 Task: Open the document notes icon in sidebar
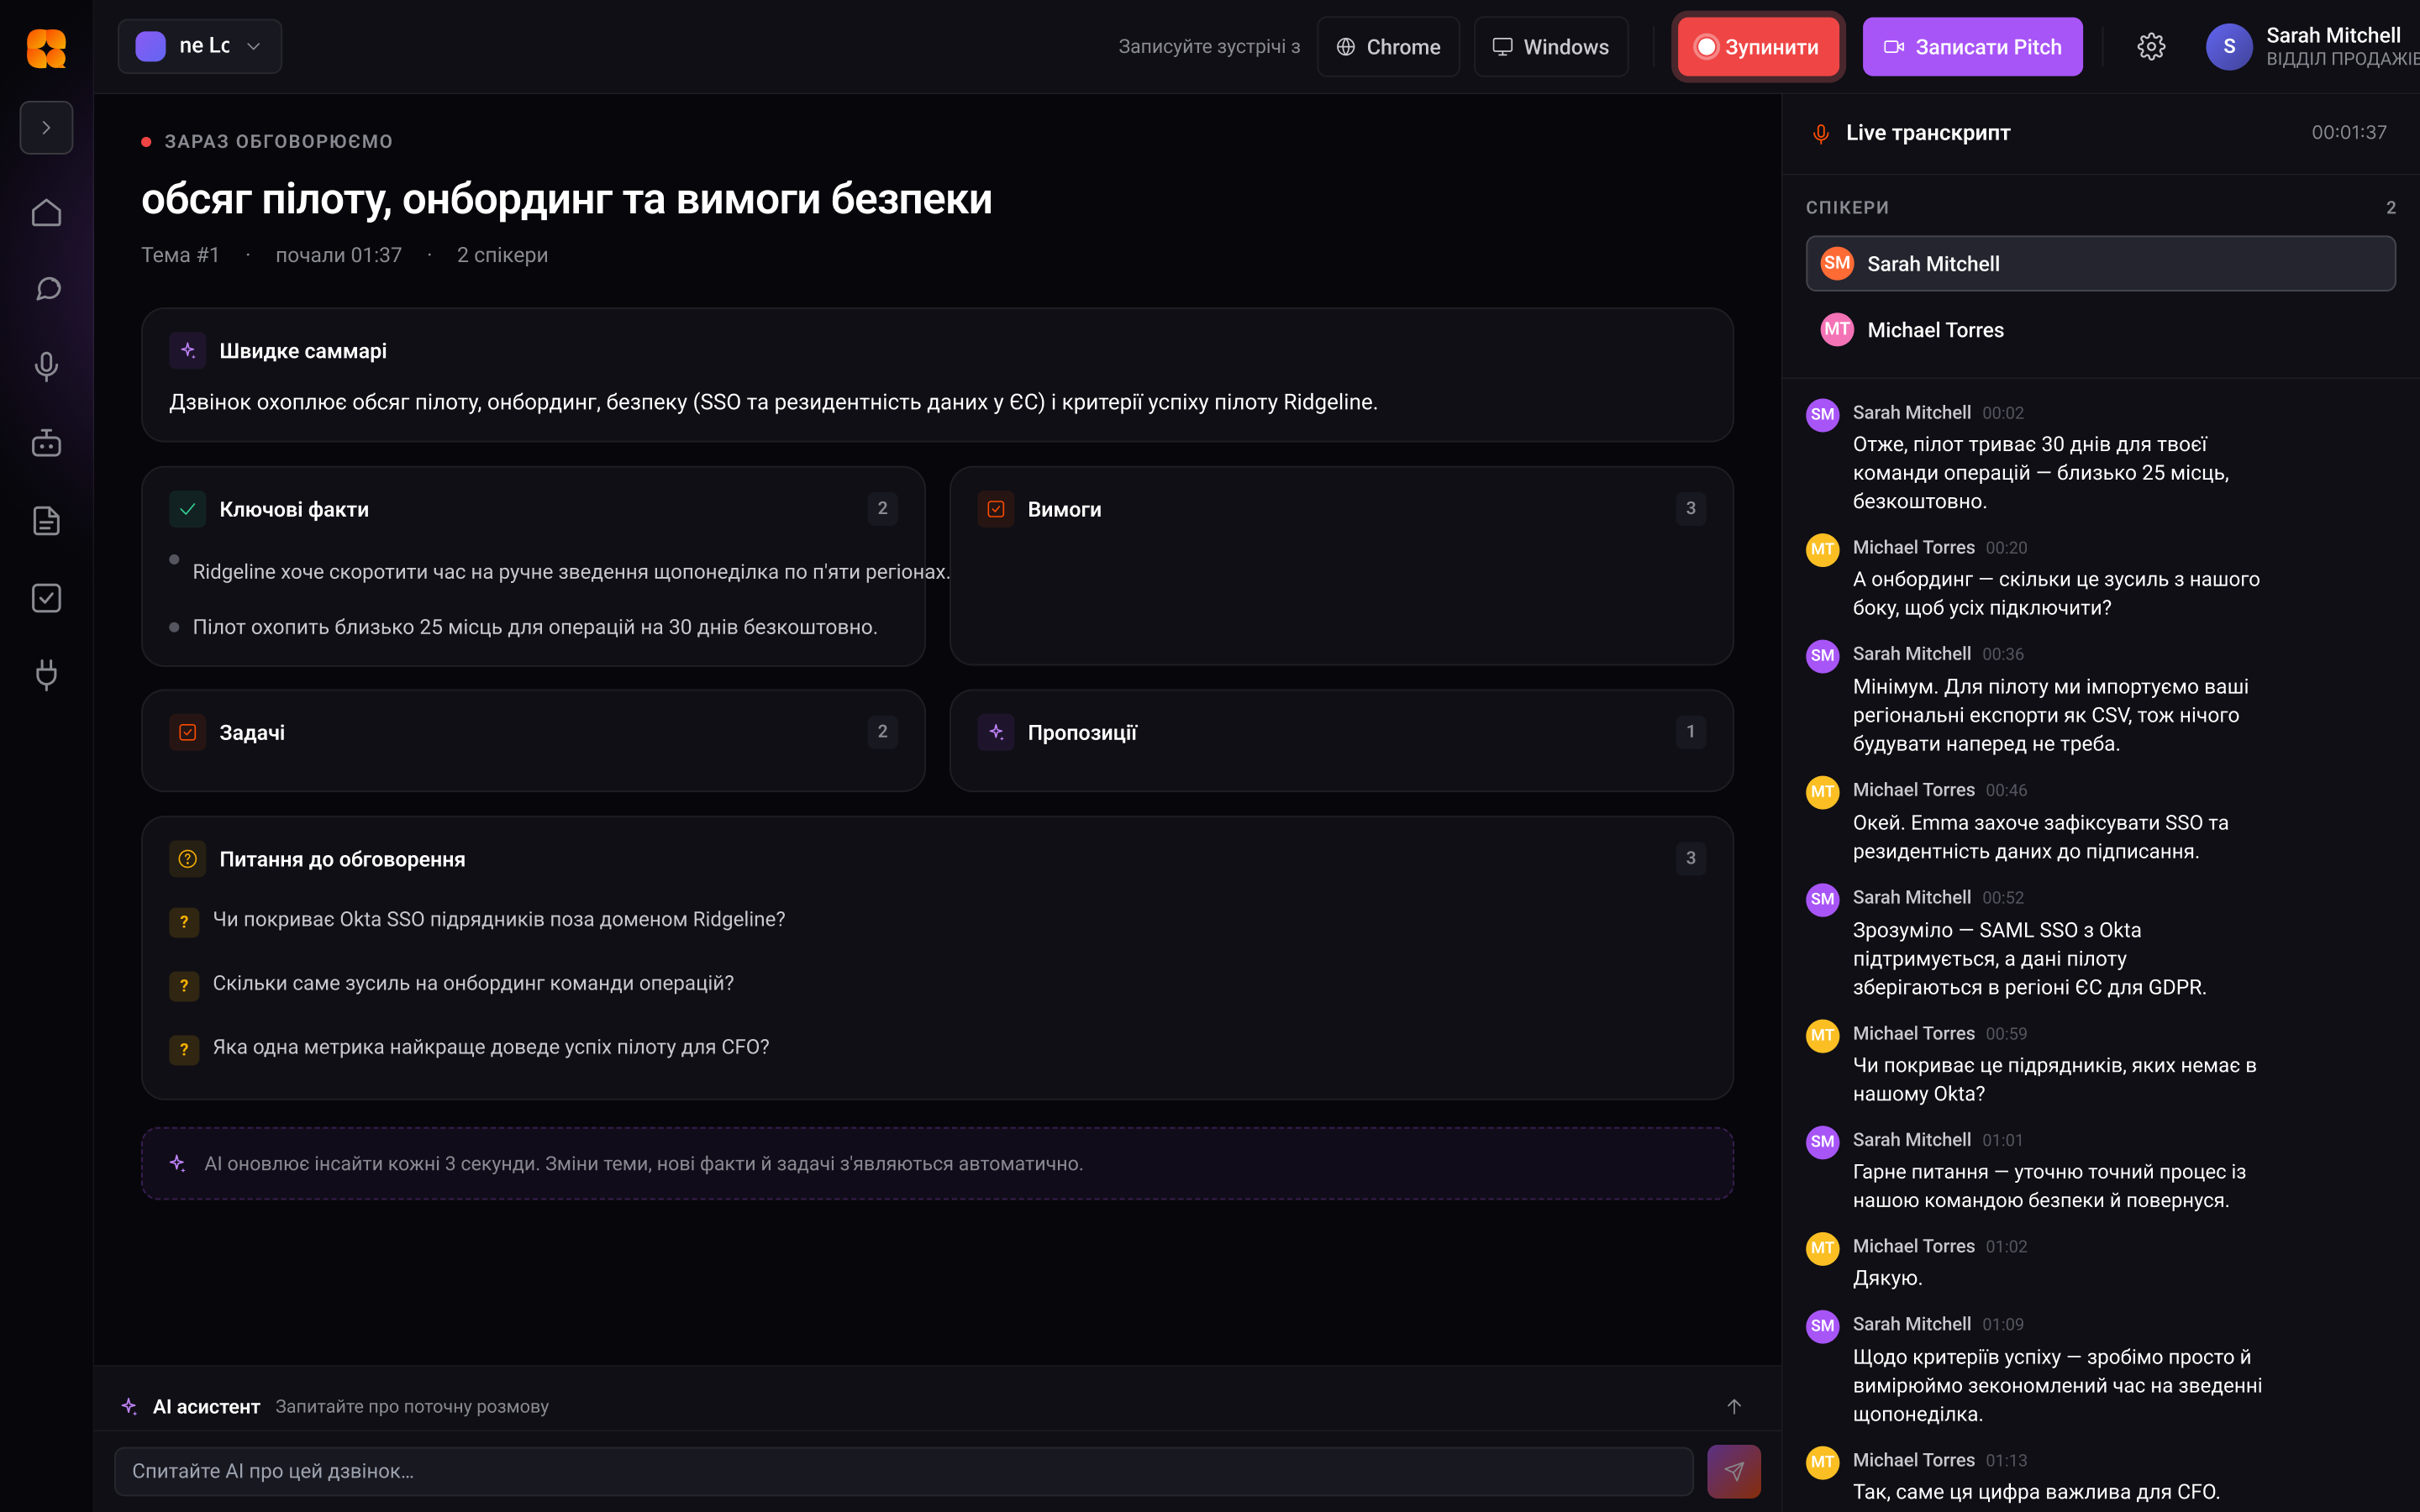[46, 521]
